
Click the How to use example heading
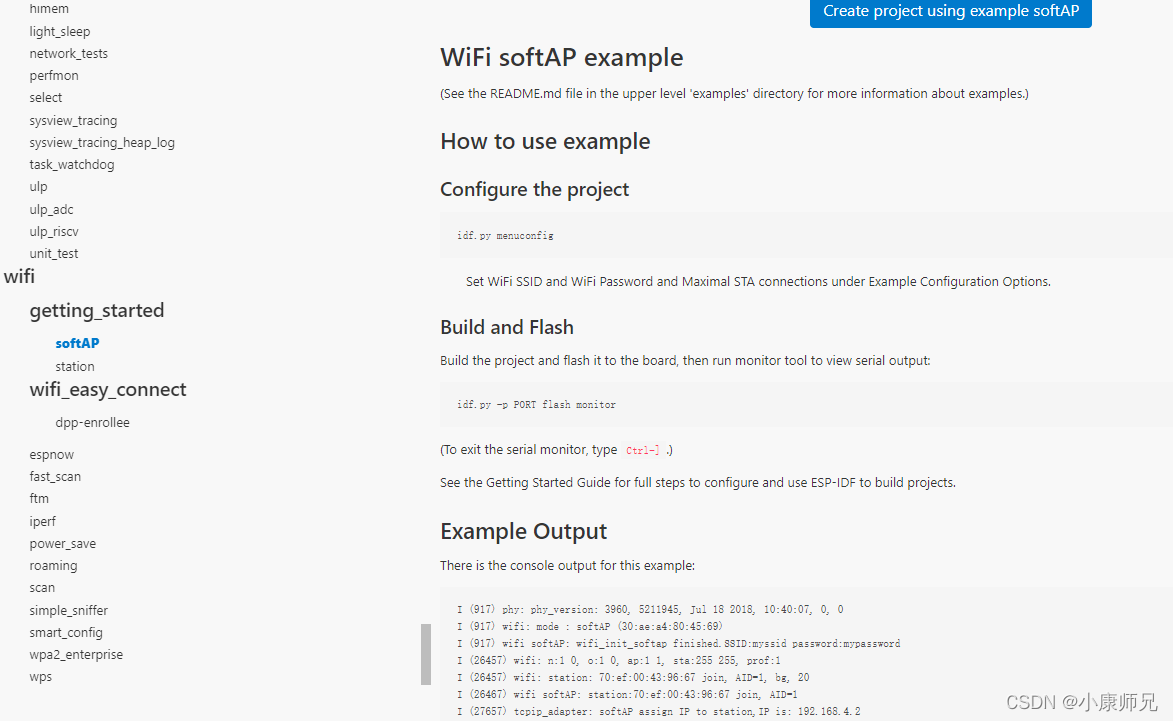point(545,141)
